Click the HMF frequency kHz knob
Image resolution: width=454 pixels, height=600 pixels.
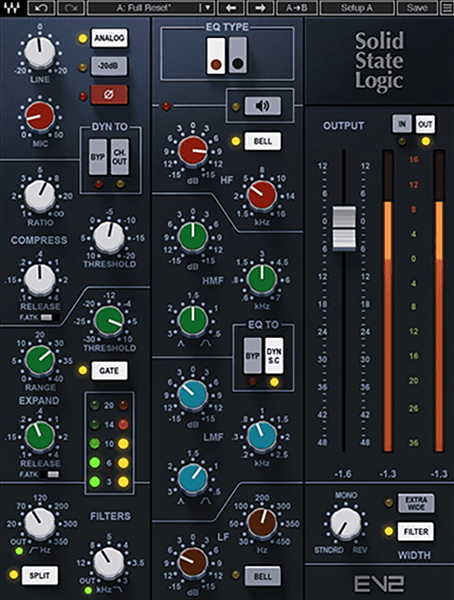point(262,279)
